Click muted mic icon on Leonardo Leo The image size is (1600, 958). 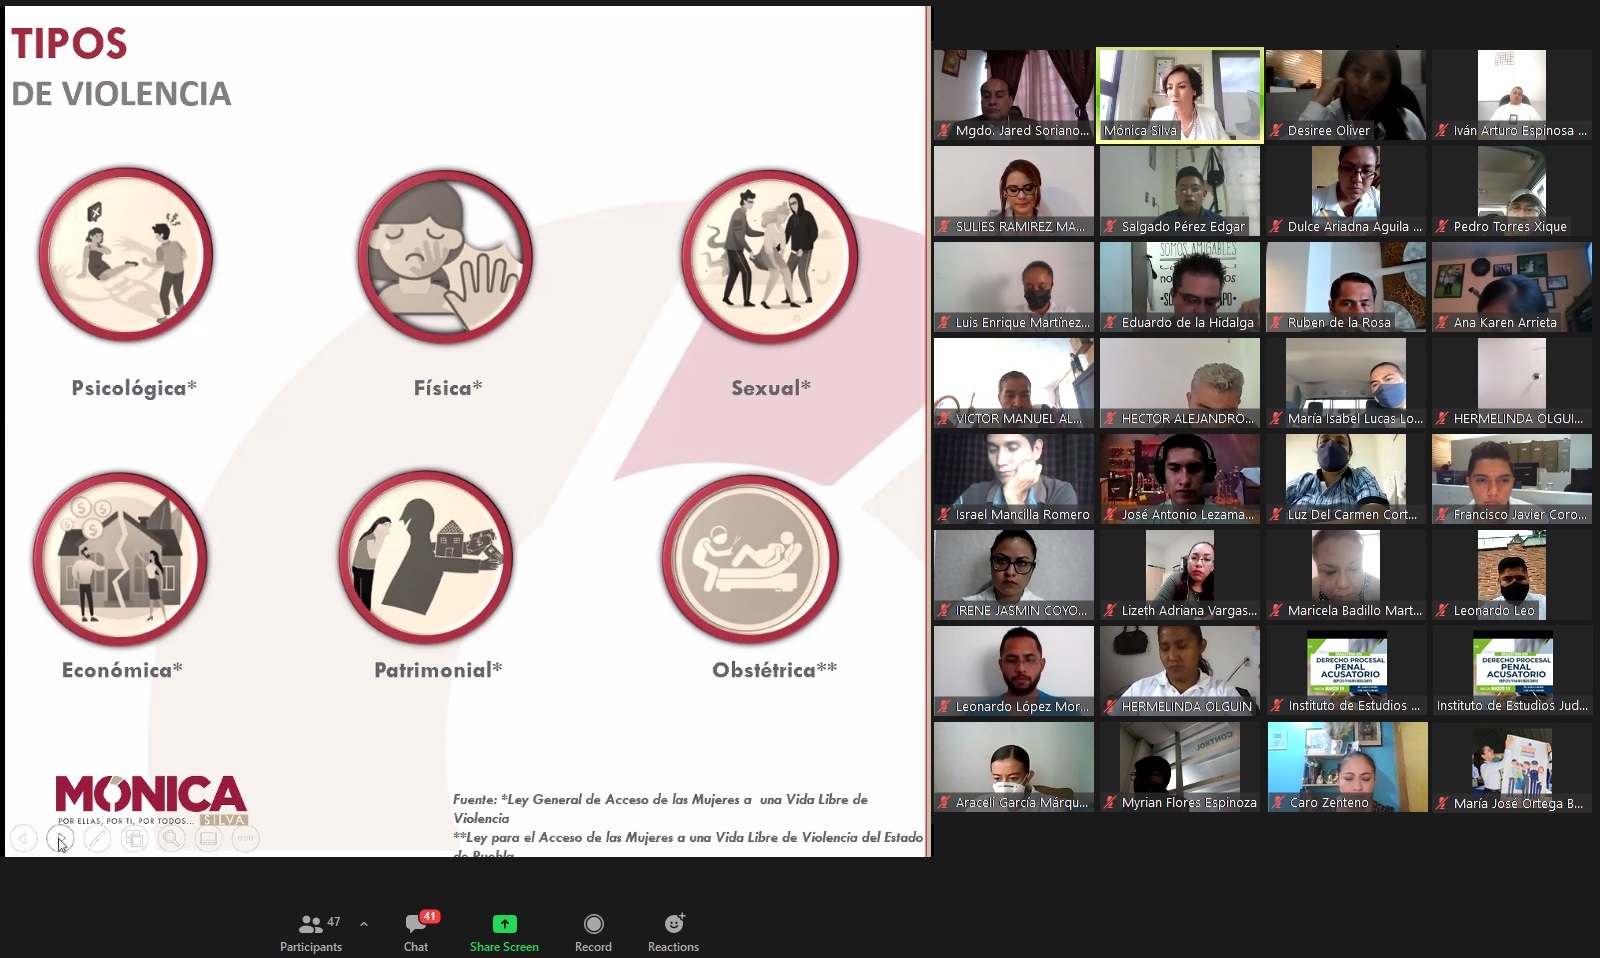coord(1442,610)
